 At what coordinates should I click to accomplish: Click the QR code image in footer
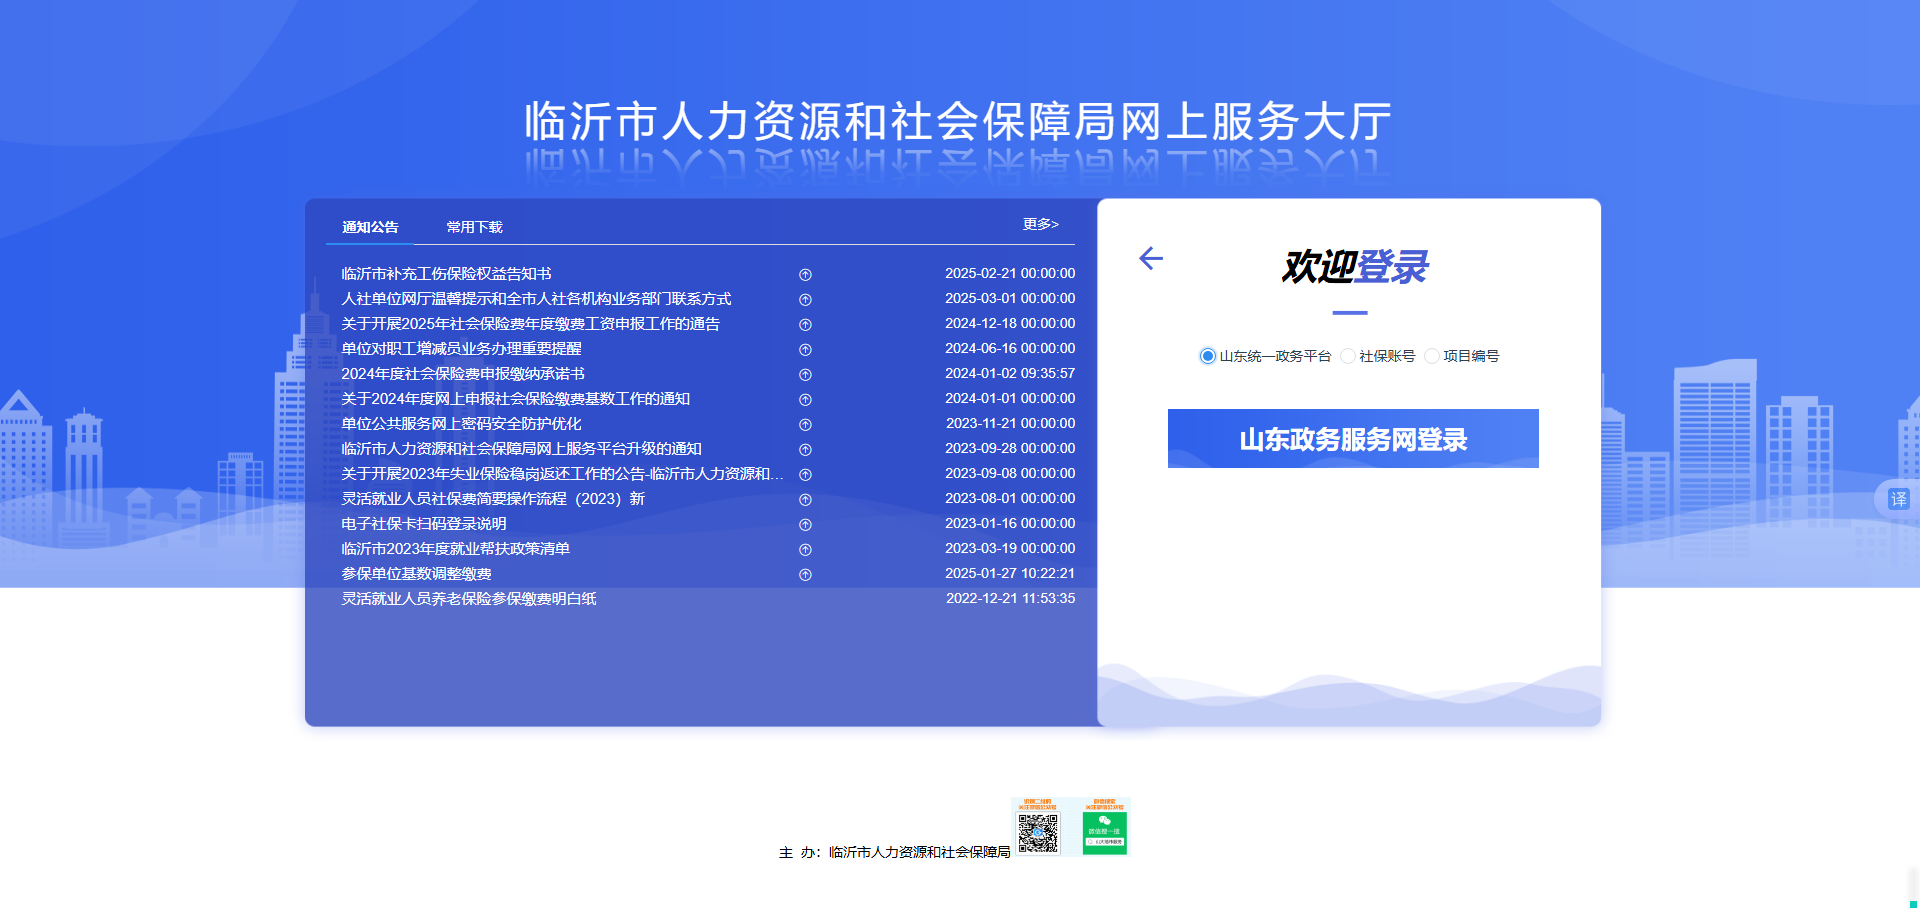click(1038, 830)
